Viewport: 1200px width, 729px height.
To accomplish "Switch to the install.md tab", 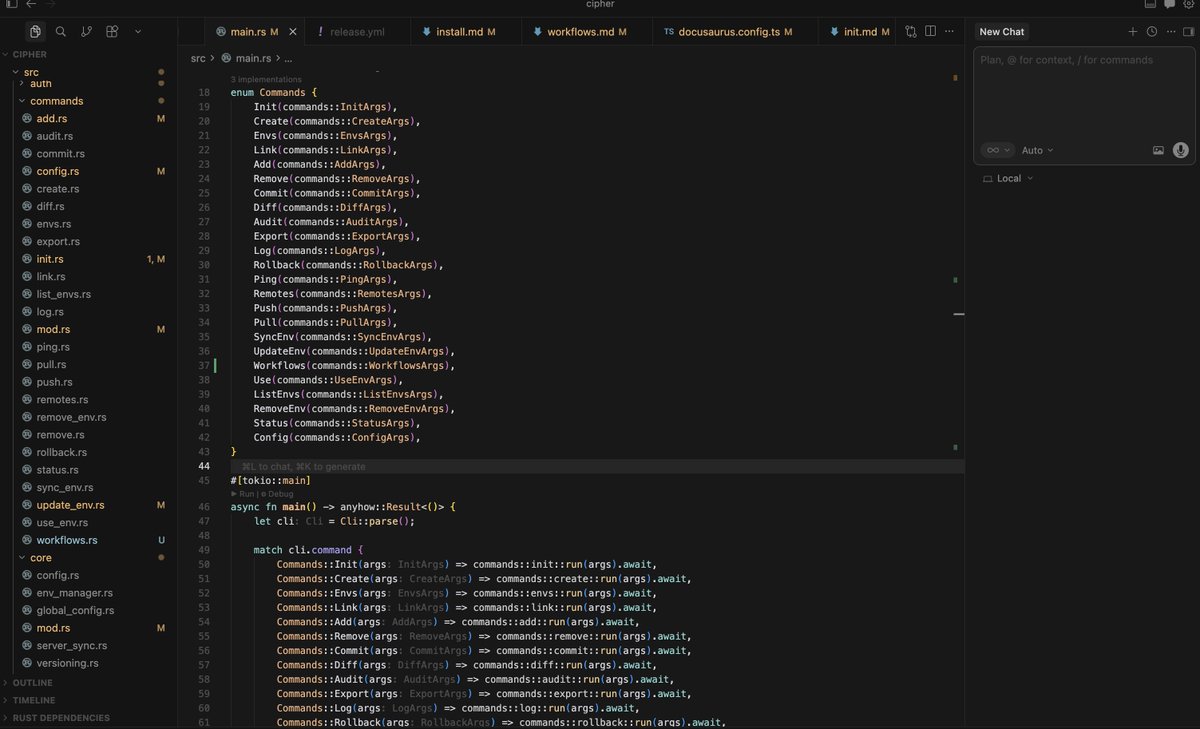I will pyautogui.click(x=466, y=32).
